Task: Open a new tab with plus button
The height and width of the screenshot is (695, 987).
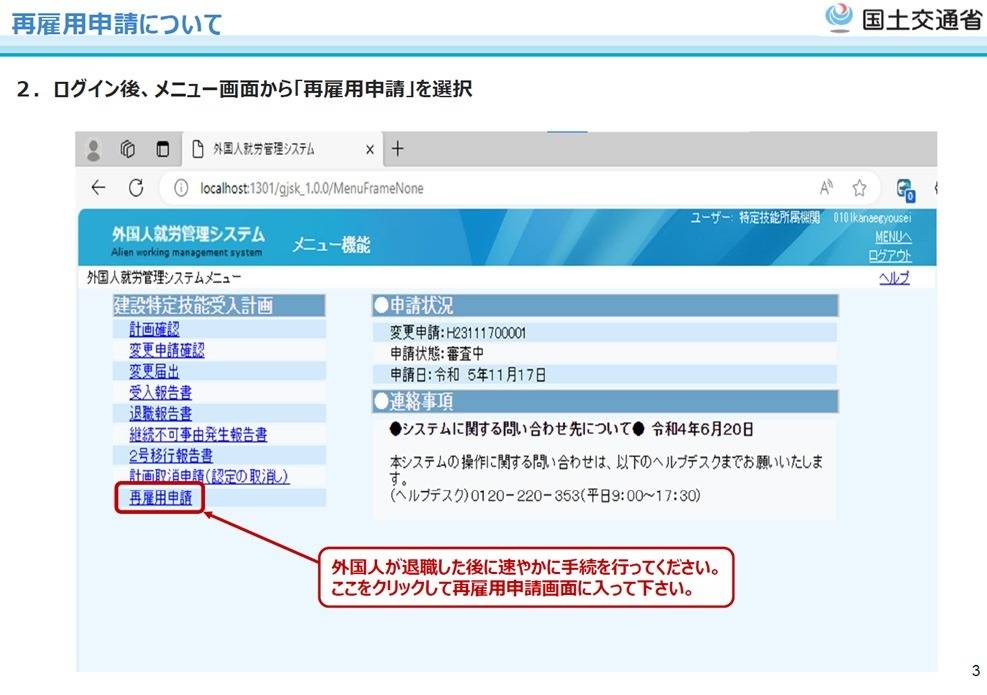Action: click(397, 149)
